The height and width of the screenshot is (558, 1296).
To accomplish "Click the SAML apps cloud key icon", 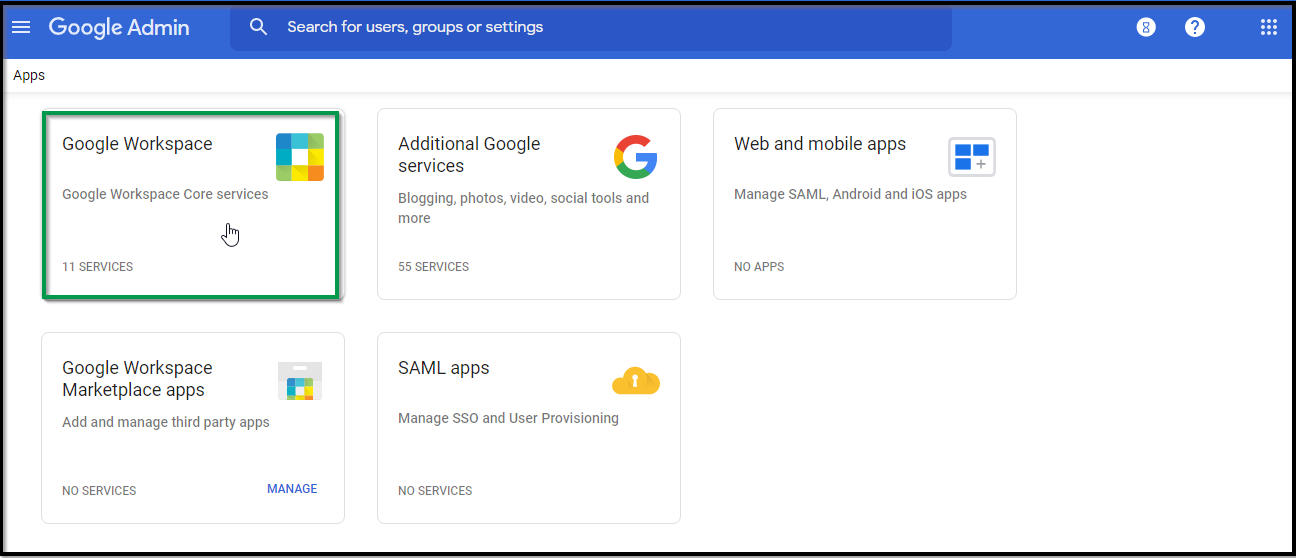I will [636, 381].
